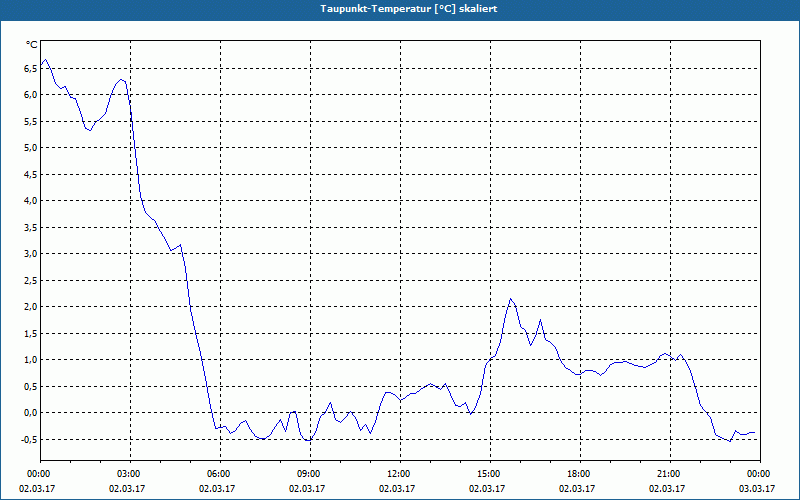The width and height of the screenshot is (800, 500).
Task: Pick the 4,0 y-axis tick label
Action: pyautogui.click(x=30, y=201)
